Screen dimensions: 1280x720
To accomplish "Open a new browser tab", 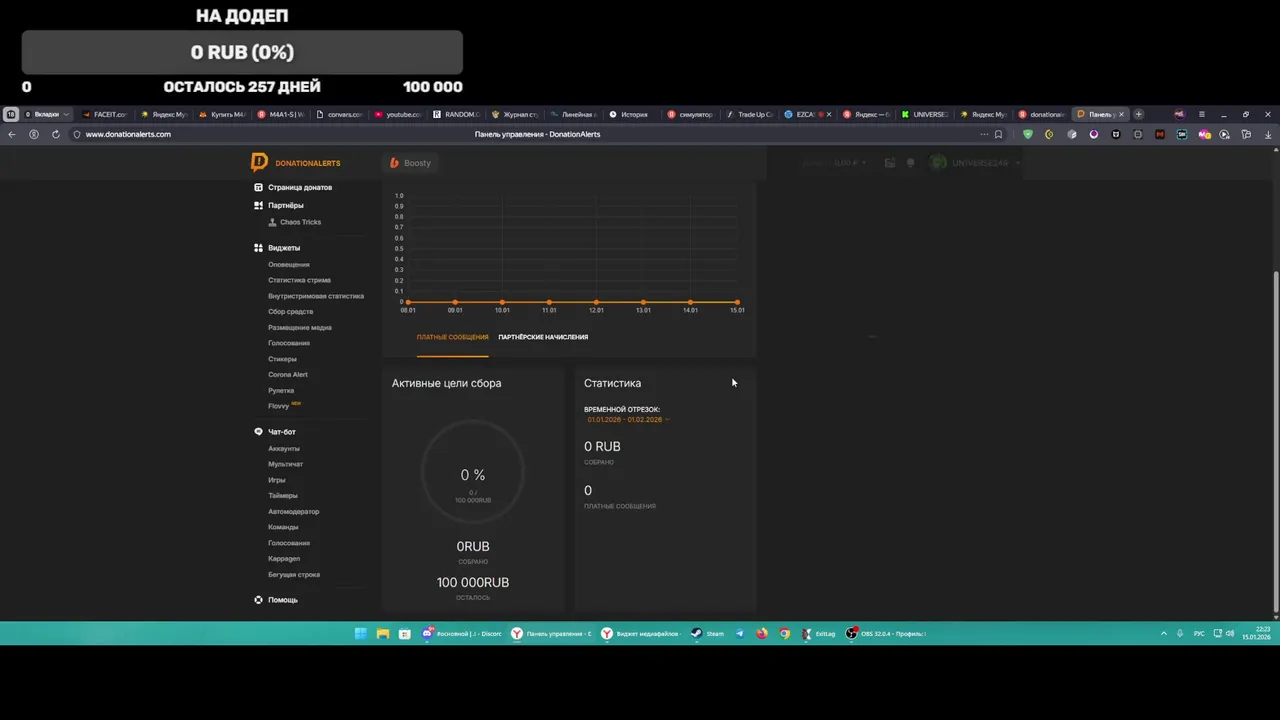I will click(x=1138, y=114).
